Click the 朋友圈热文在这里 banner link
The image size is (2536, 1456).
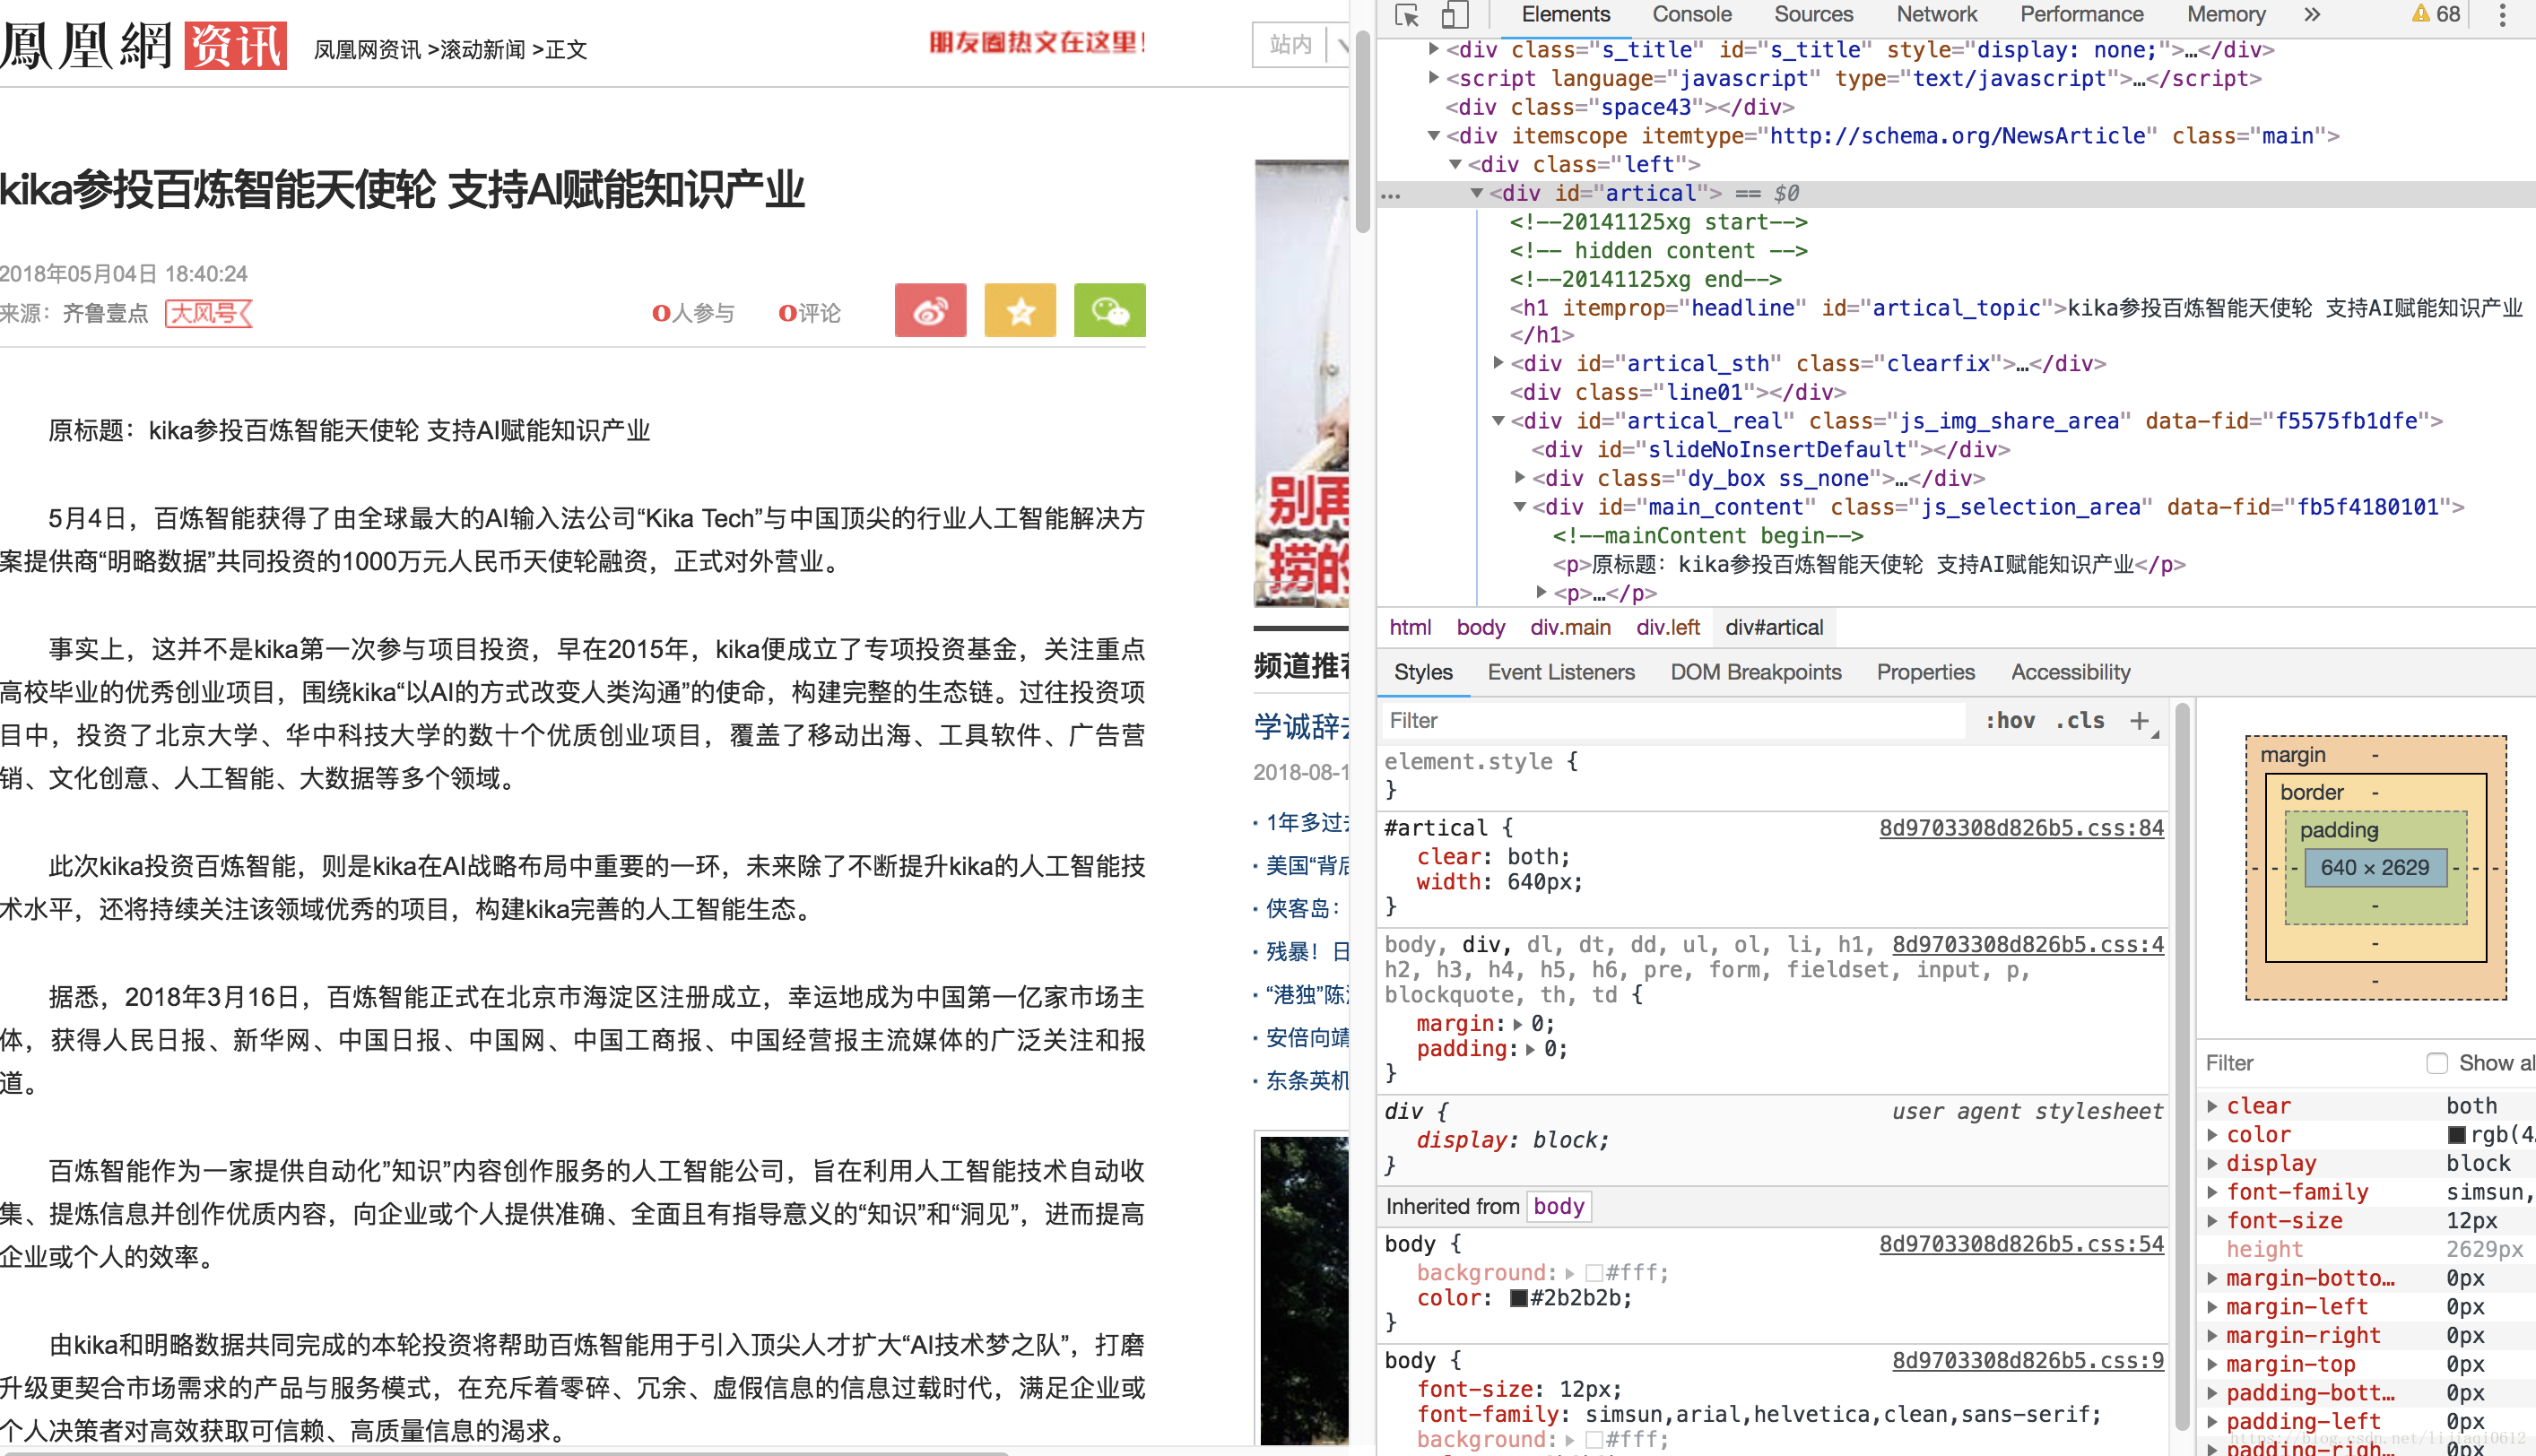tap(1037, 43)
